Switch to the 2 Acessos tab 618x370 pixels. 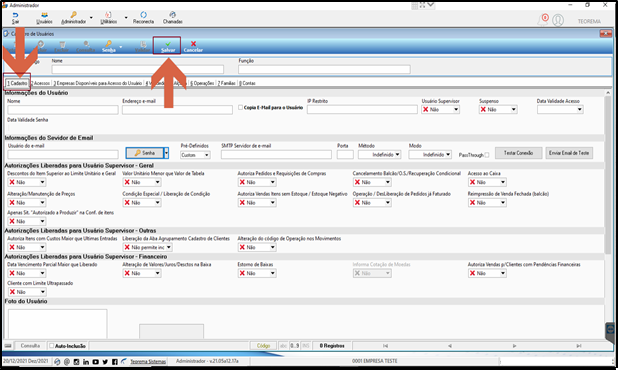coord(41,83)
